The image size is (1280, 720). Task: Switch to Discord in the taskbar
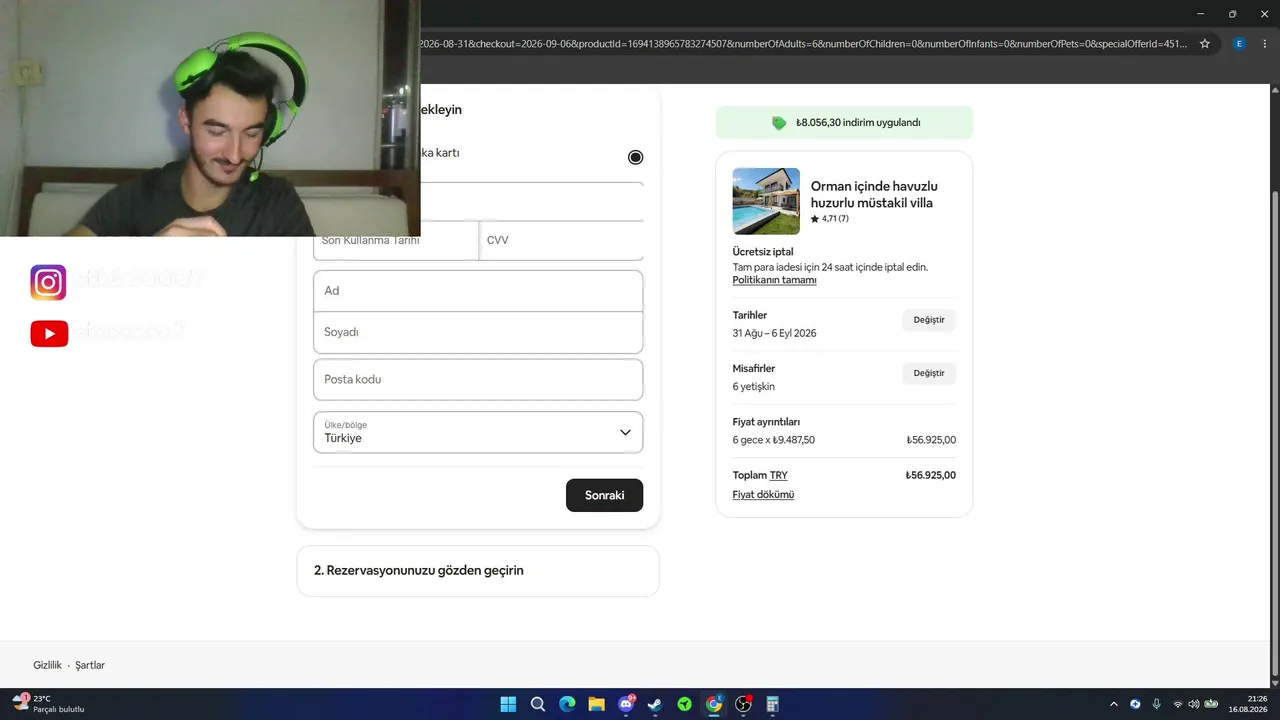tap(626, 704)
